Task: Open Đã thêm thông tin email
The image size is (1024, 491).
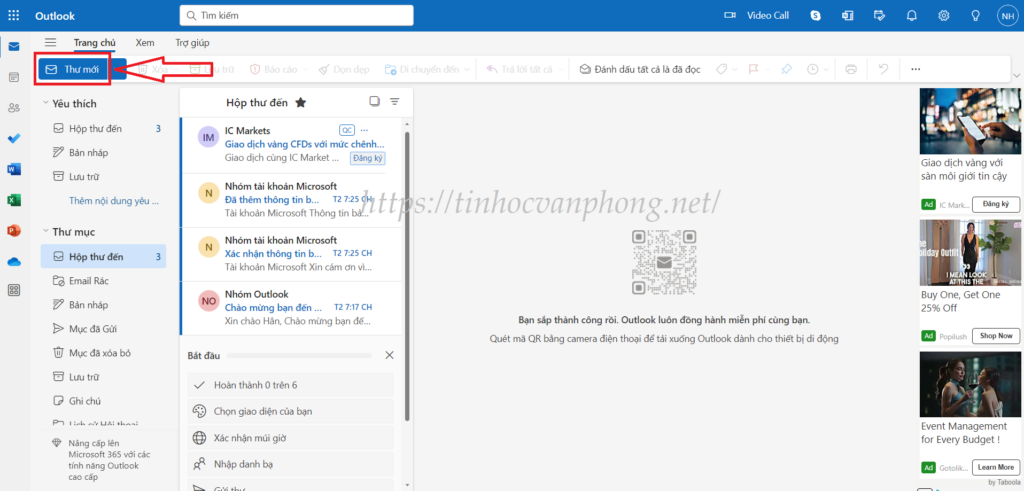Action: [x=291, y=200]
